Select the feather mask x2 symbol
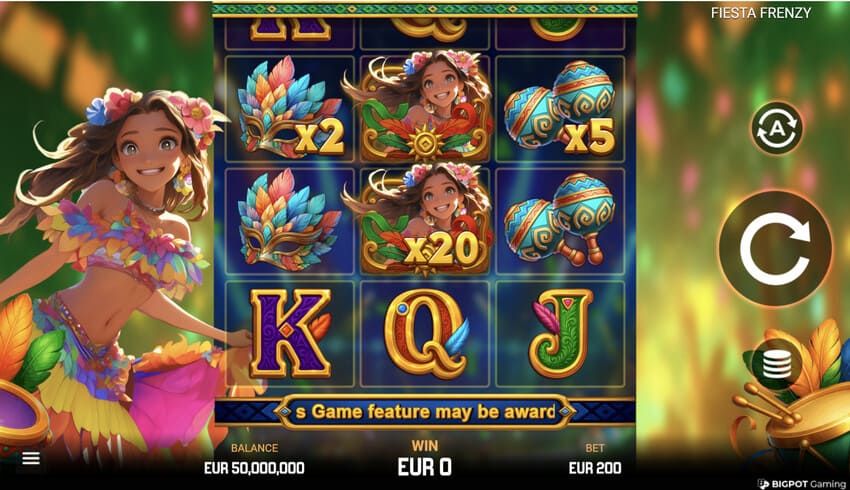The height and width of the screenshot is (490, 850). point(289,108)
